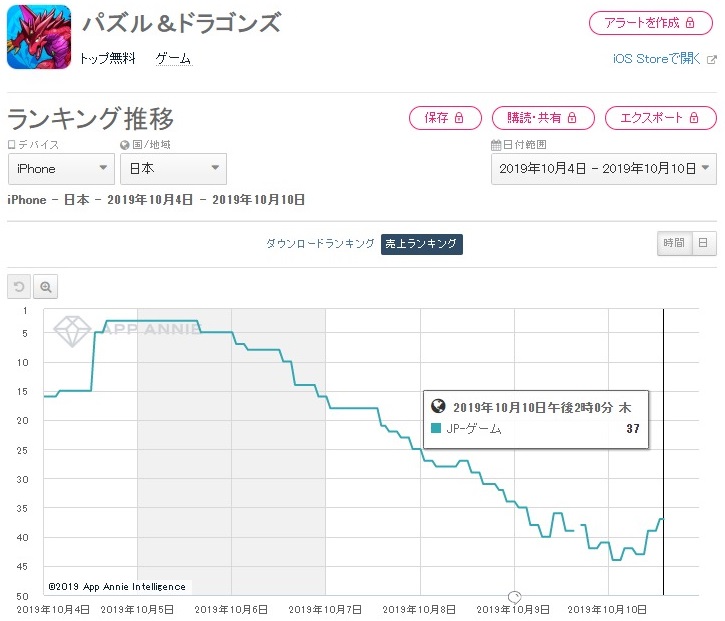Click the lock icon on 保存 button
Screen dimensions: 725x621
coord(460,118)
